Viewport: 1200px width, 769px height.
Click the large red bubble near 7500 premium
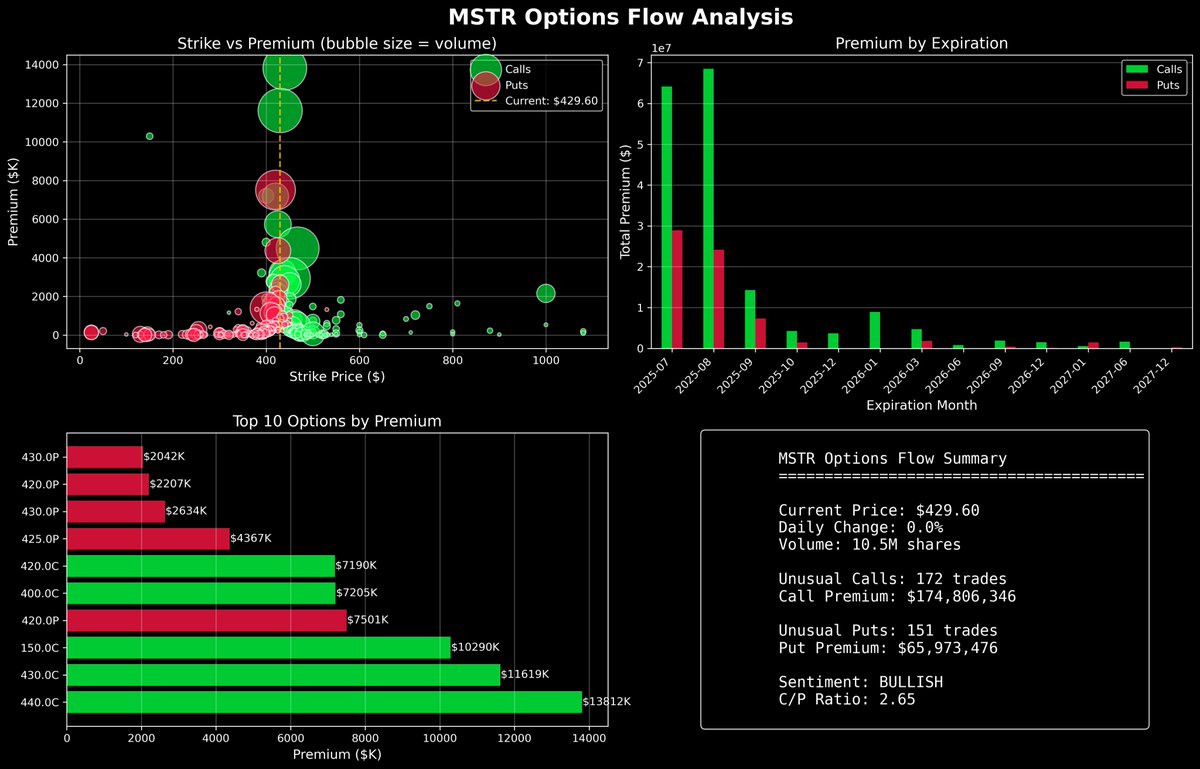[x=275, y=189]
